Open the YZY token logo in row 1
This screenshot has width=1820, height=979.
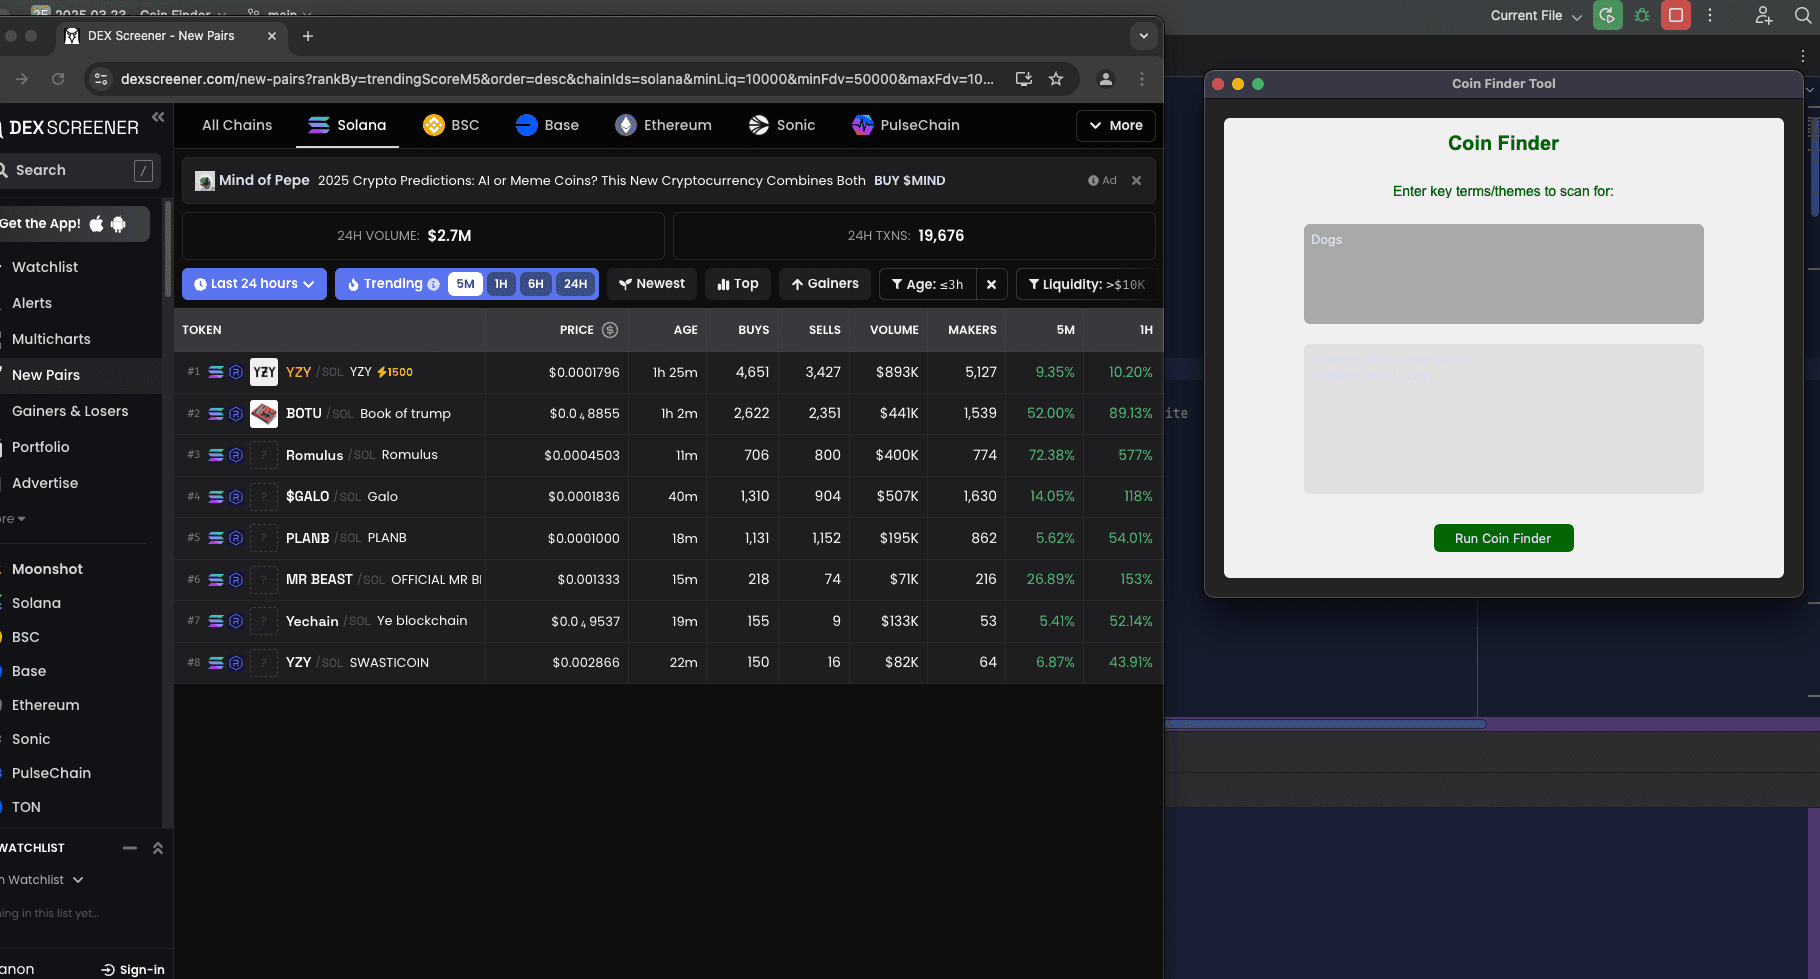tap(264, 372)
